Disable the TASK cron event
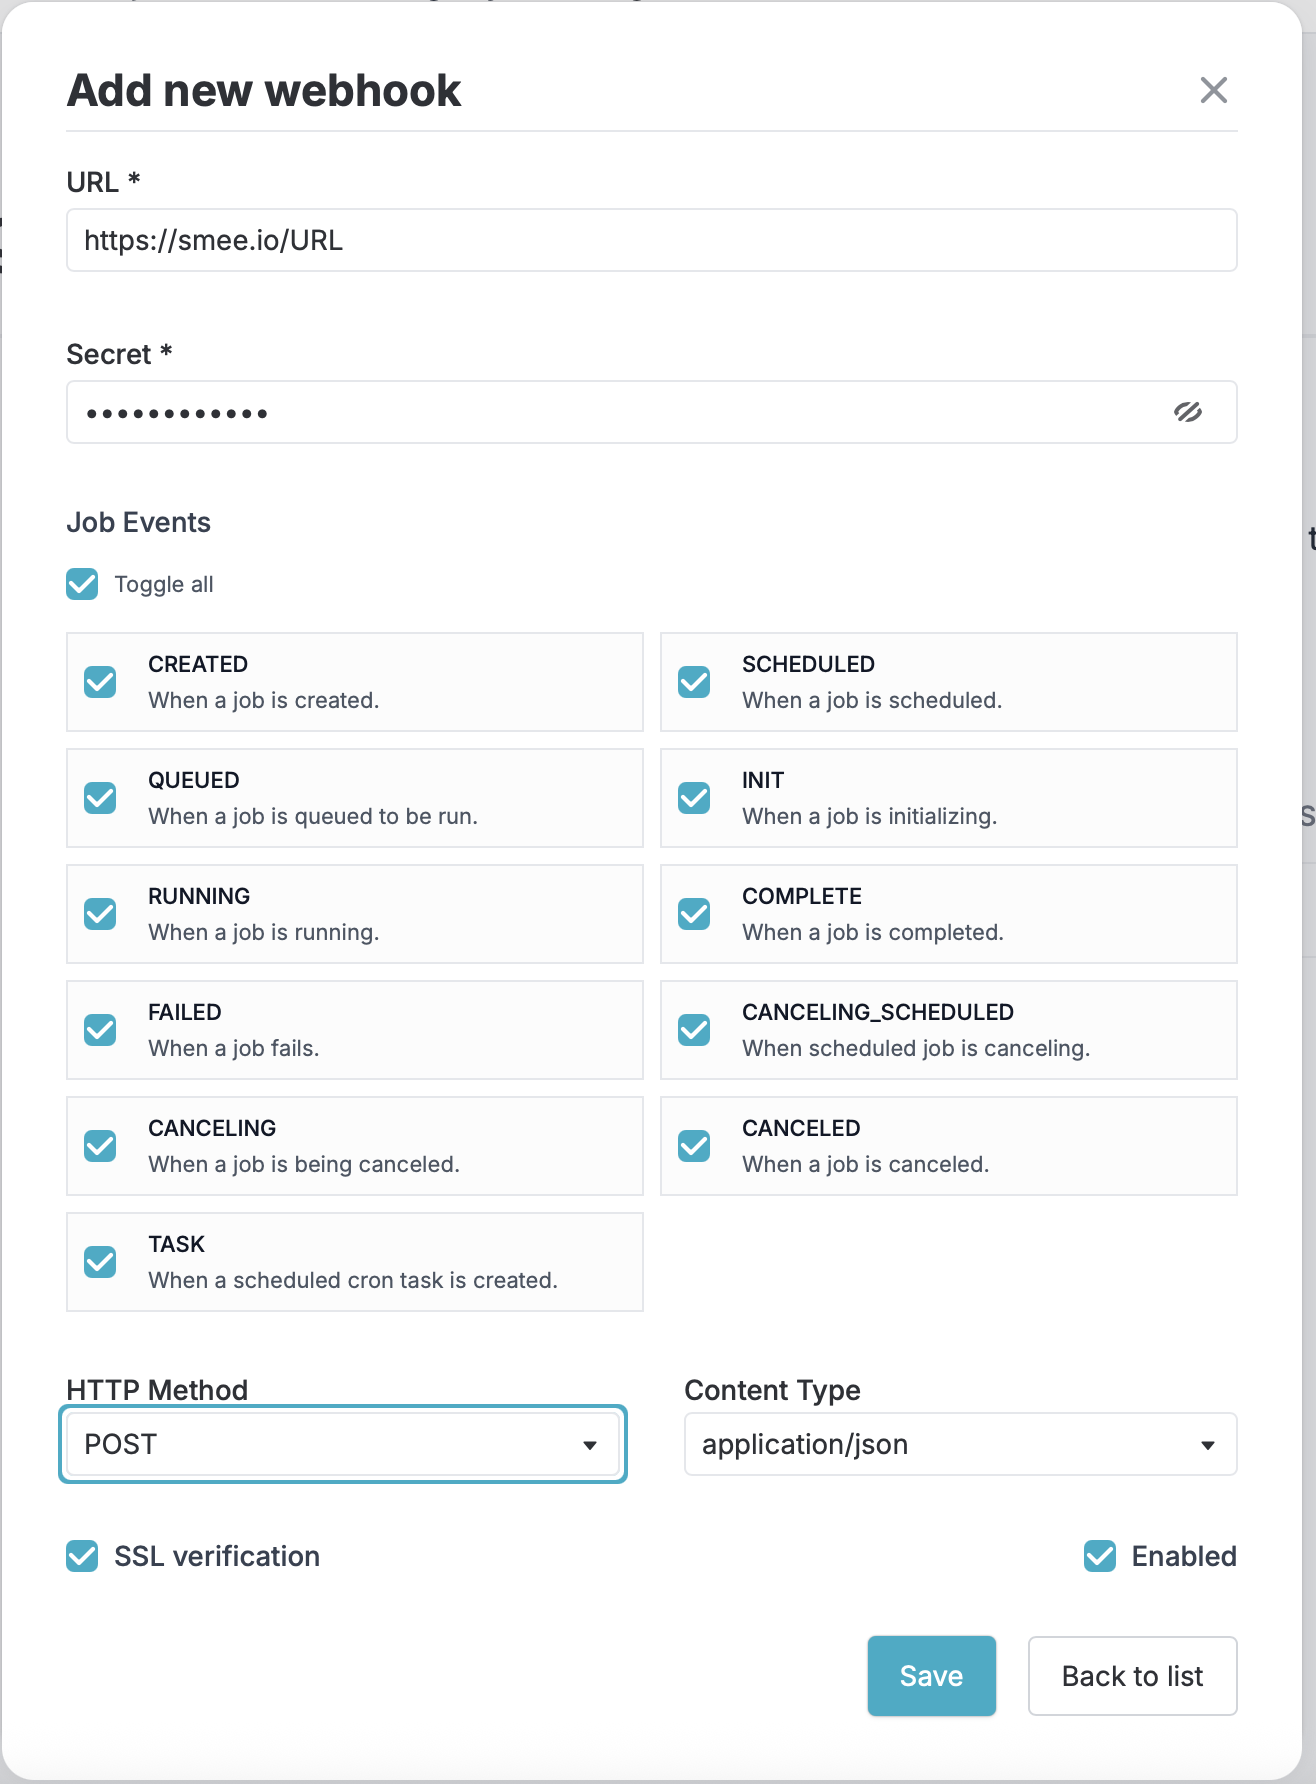The height and width of the screenshot is (1784, 1316). coord(100,1262)
